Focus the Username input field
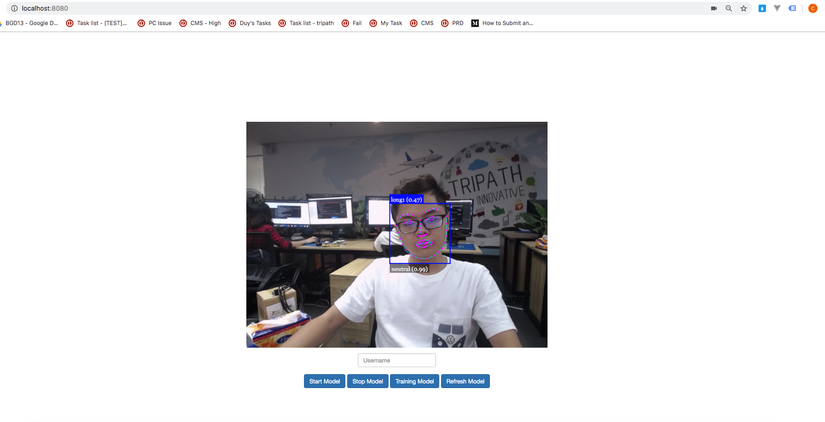 tap(397, 360)
